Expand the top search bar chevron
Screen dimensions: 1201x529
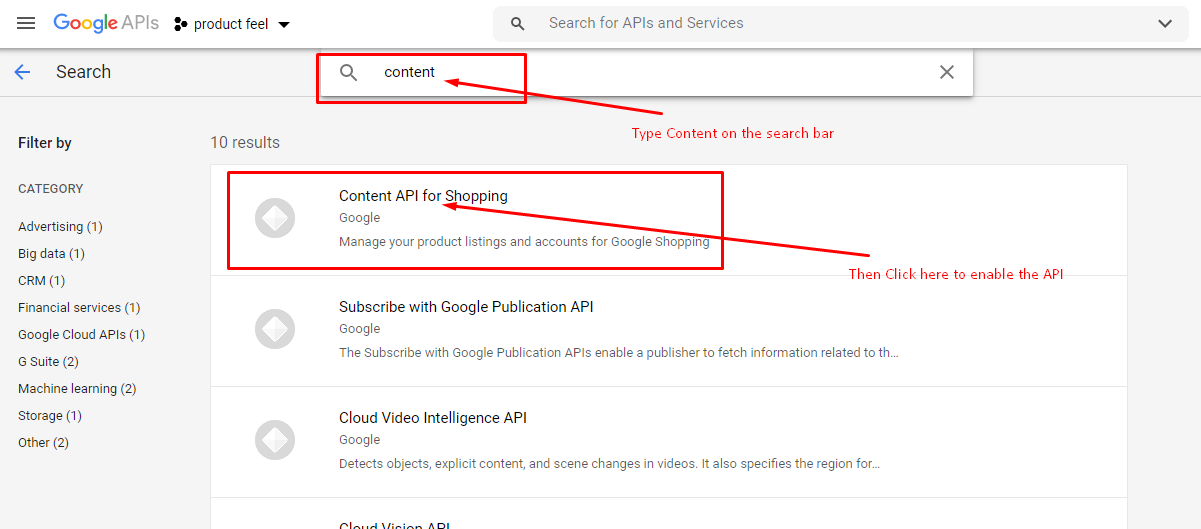click(x=1165, y=23)
